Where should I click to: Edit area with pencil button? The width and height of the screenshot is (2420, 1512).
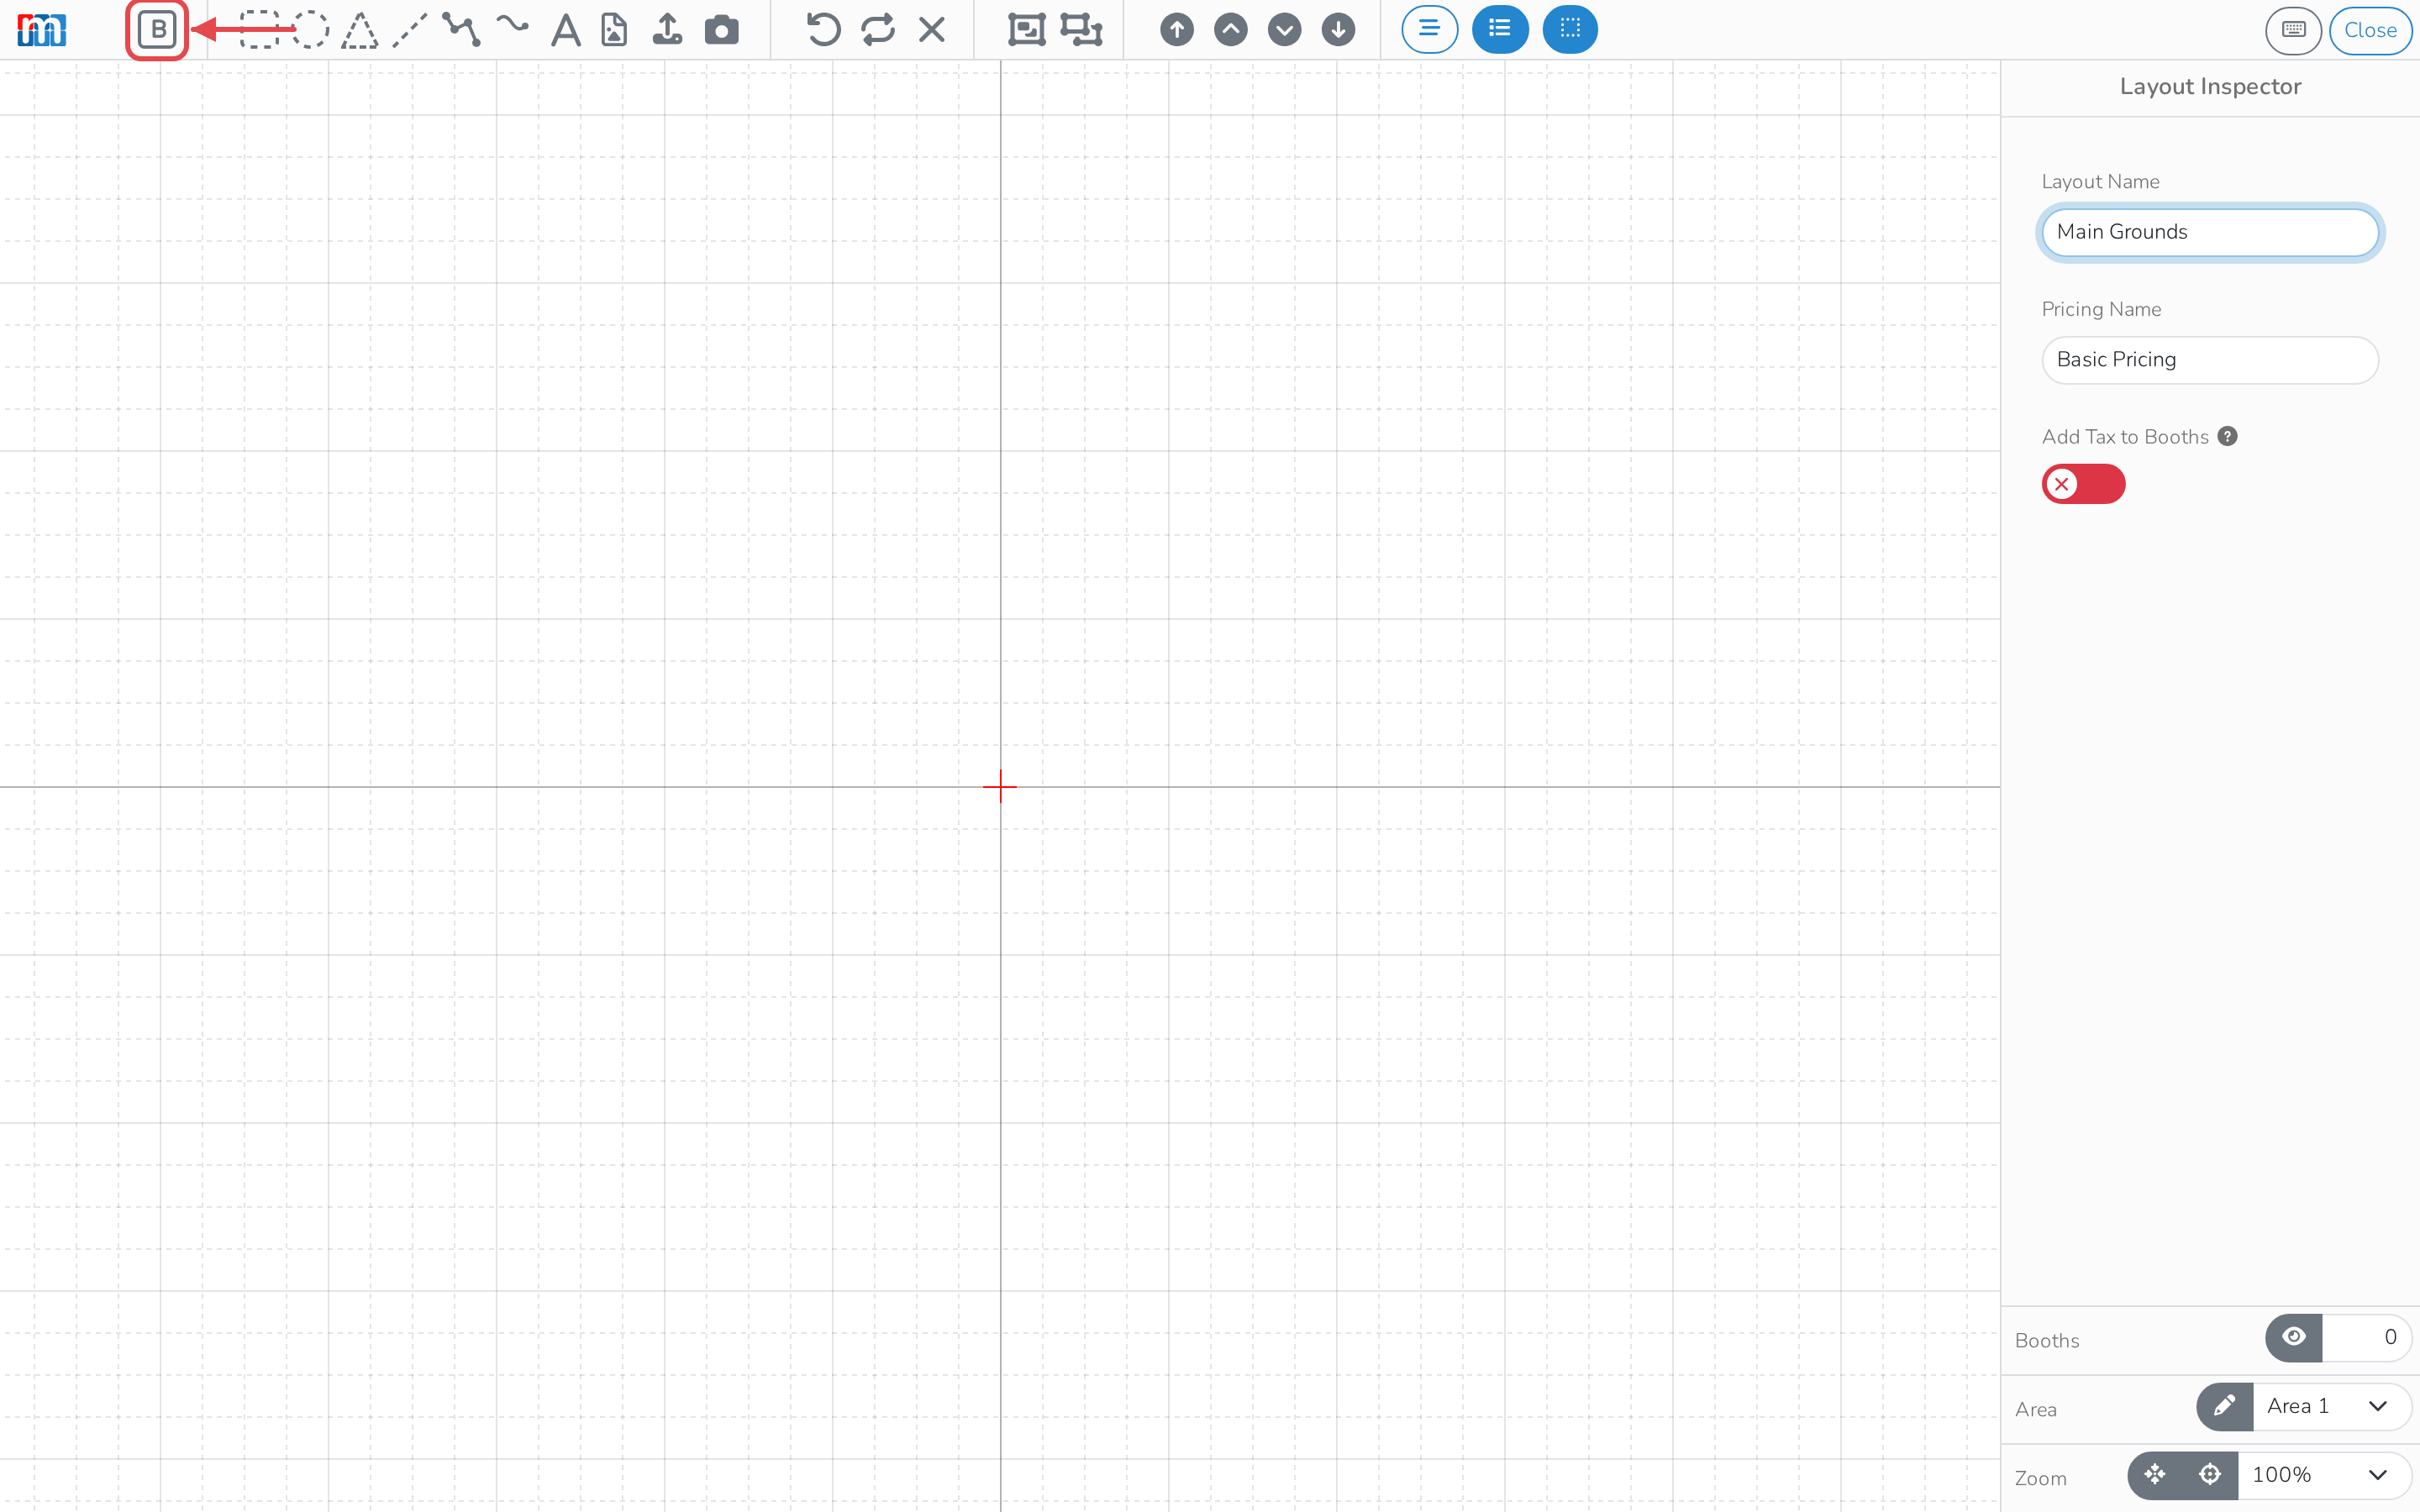click(2225, 1407)
